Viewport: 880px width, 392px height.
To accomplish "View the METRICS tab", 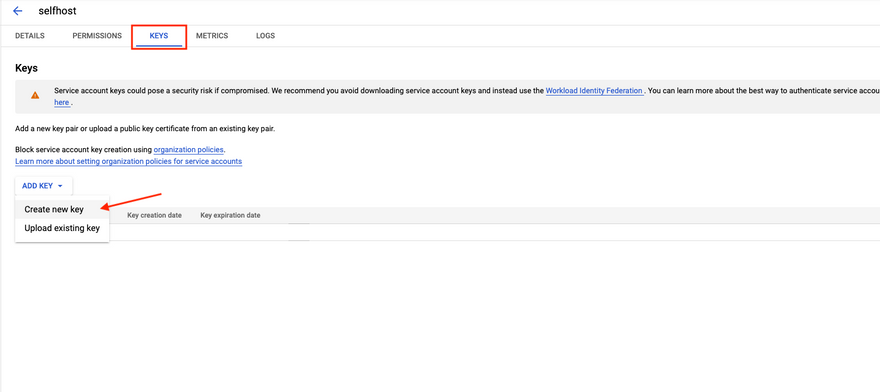I will 212,35.
